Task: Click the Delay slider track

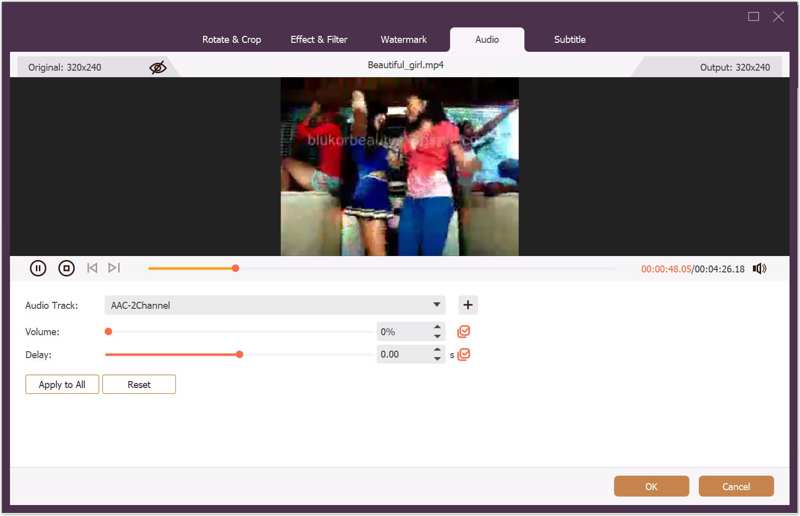Action: (x=300, y=354)
